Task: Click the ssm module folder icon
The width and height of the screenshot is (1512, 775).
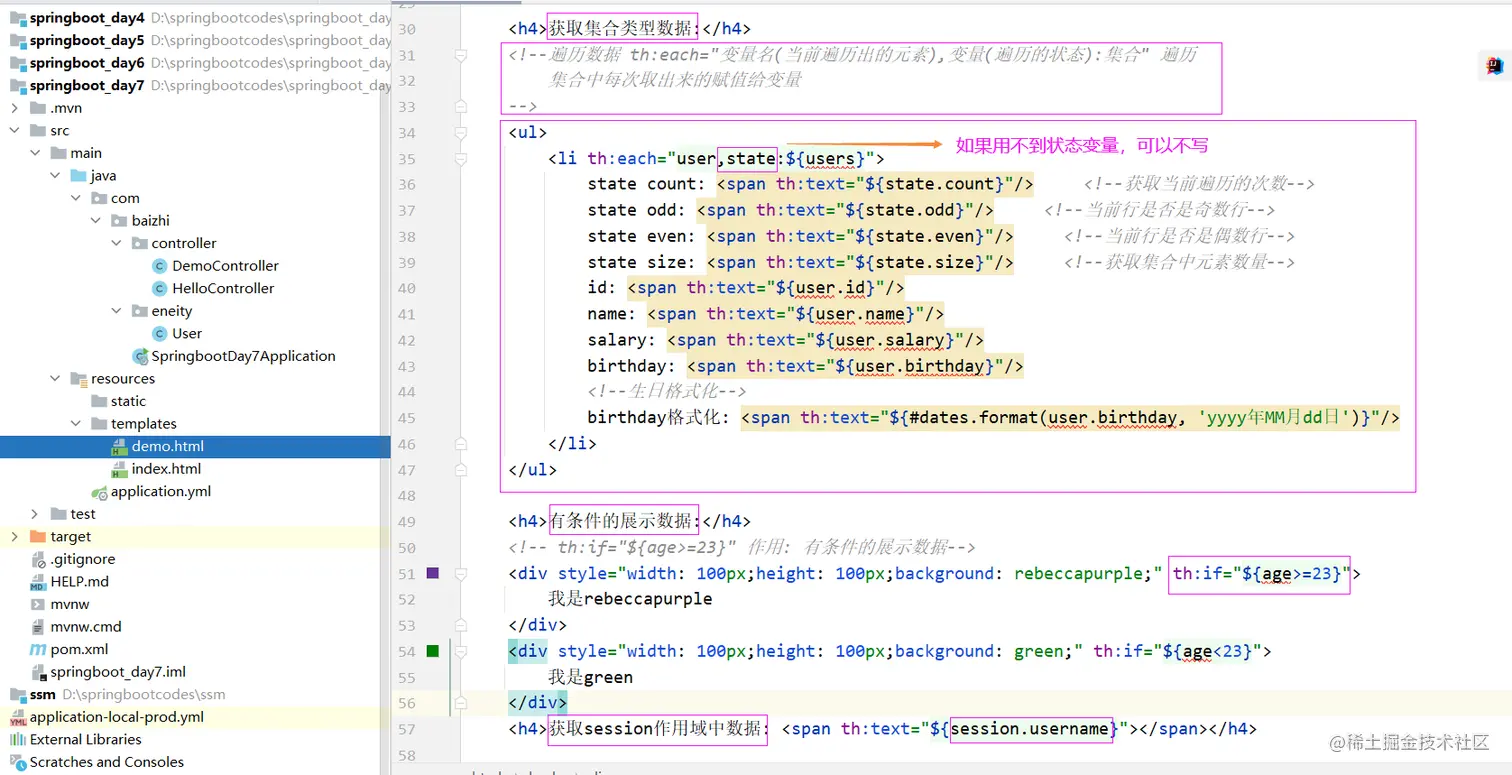Action: [x=17, y=694]
